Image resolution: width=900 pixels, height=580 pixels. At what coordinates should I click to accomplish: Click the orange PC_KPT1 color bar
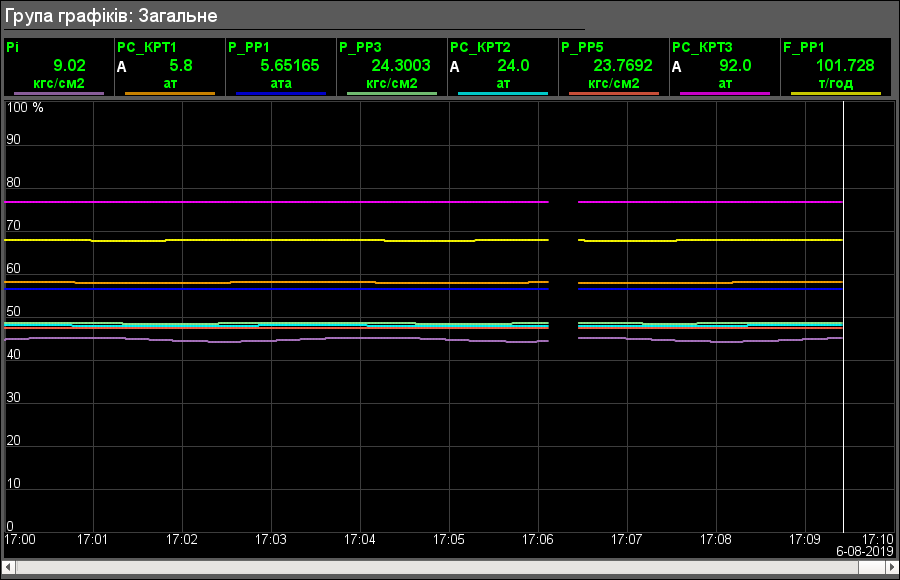tap(170, 93)
